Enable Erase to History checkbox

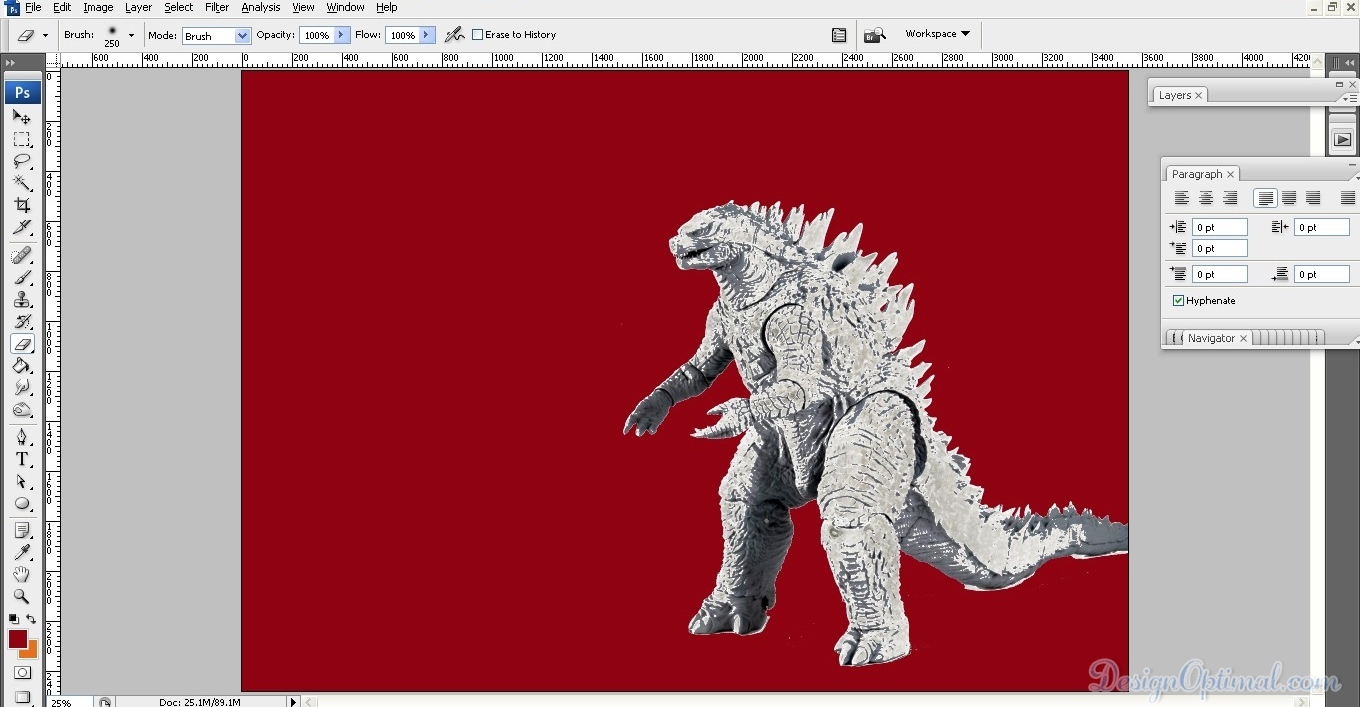tap(477, 35)
